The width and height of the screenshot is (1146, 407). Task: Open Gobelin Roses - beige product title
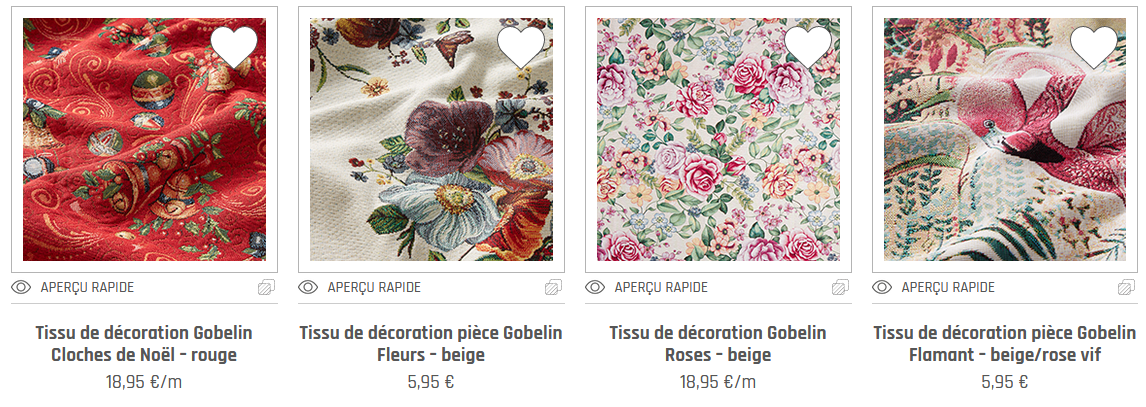coord(718,343)
